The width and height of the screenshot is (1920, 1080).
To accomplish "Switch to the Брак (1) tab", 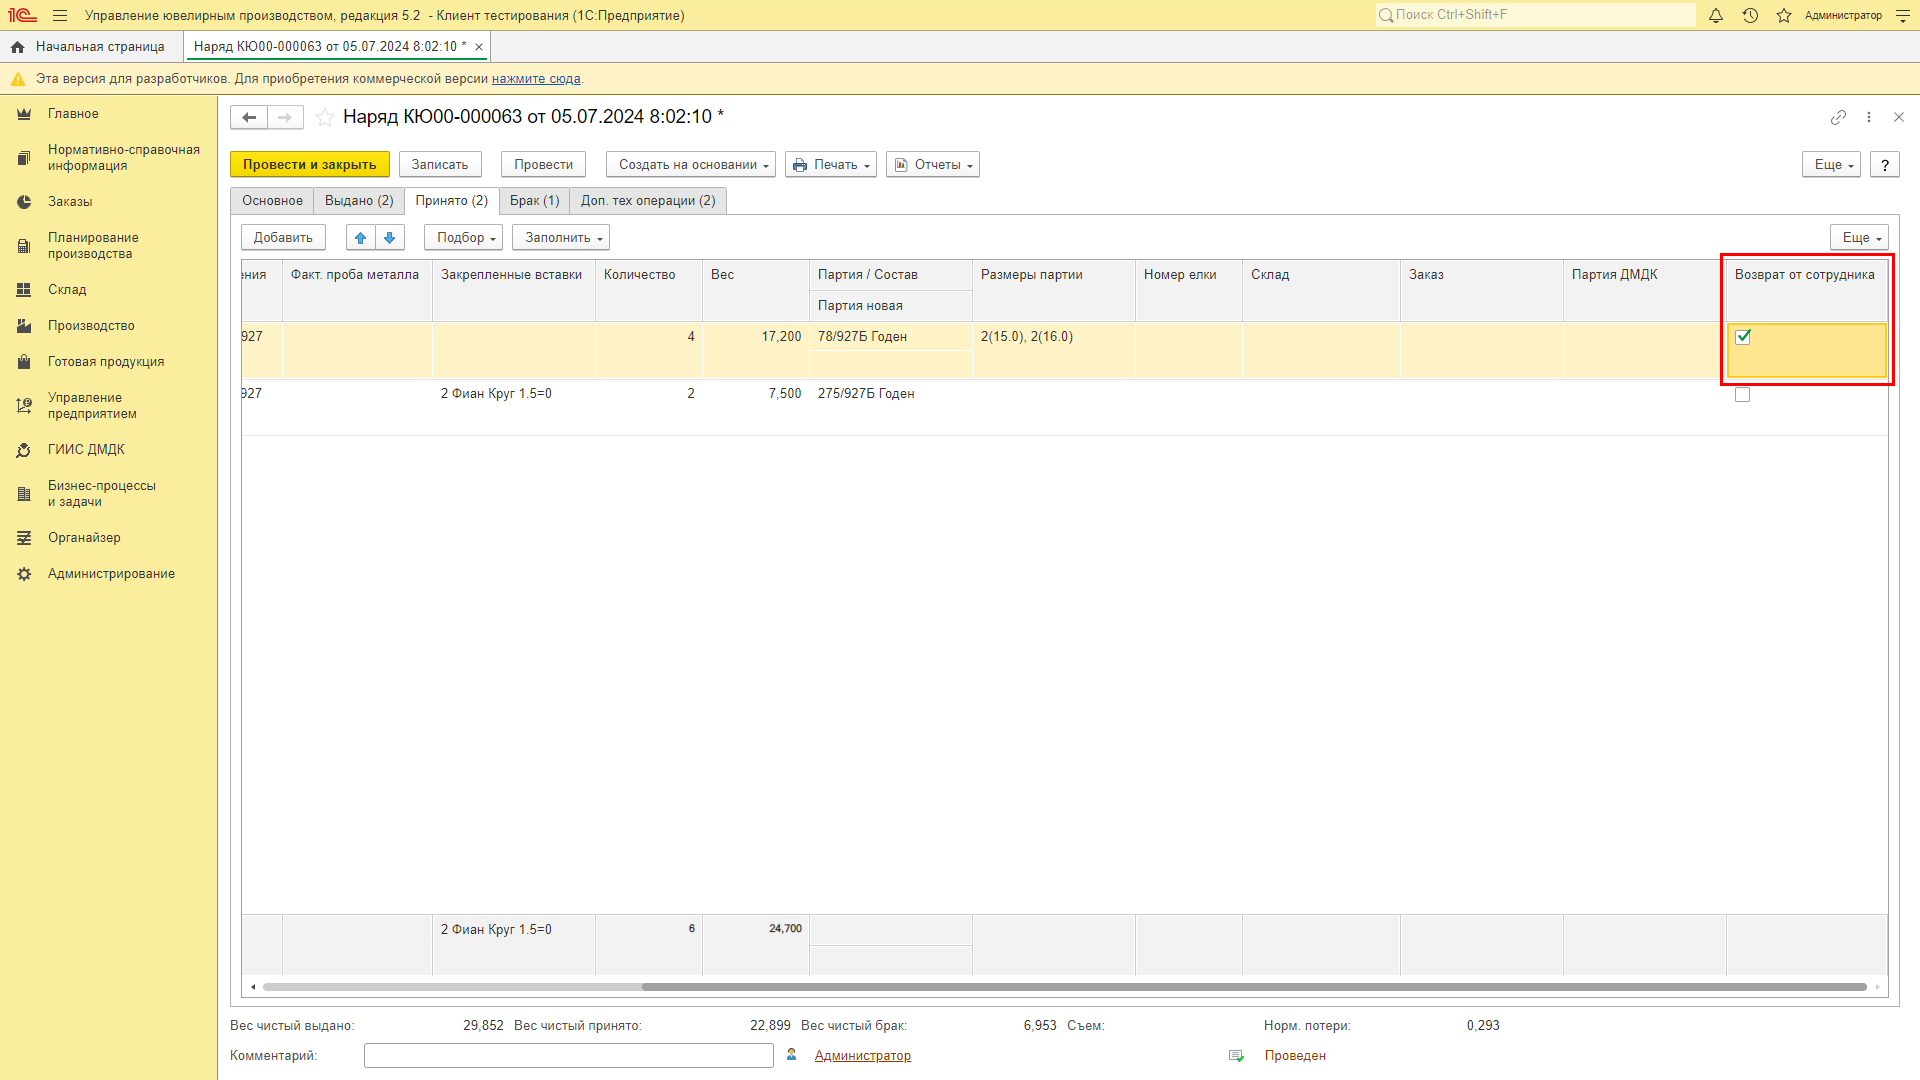I will 535,201.
